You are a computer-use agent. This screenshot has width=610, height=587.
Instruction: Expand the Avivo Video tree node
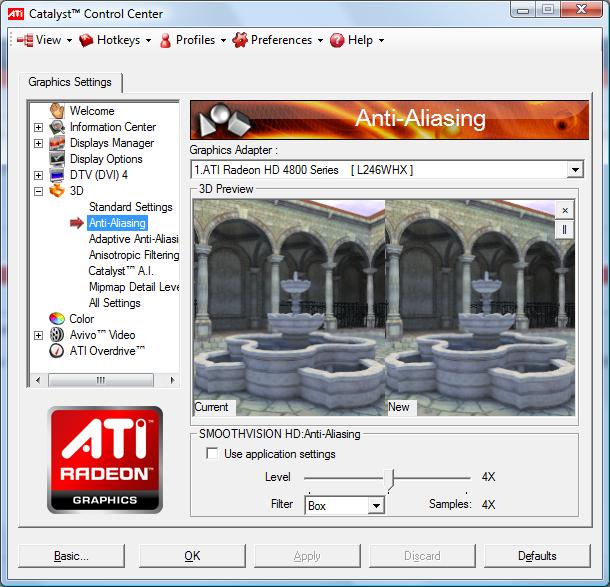pyautogui.click(x=38, y=335)
